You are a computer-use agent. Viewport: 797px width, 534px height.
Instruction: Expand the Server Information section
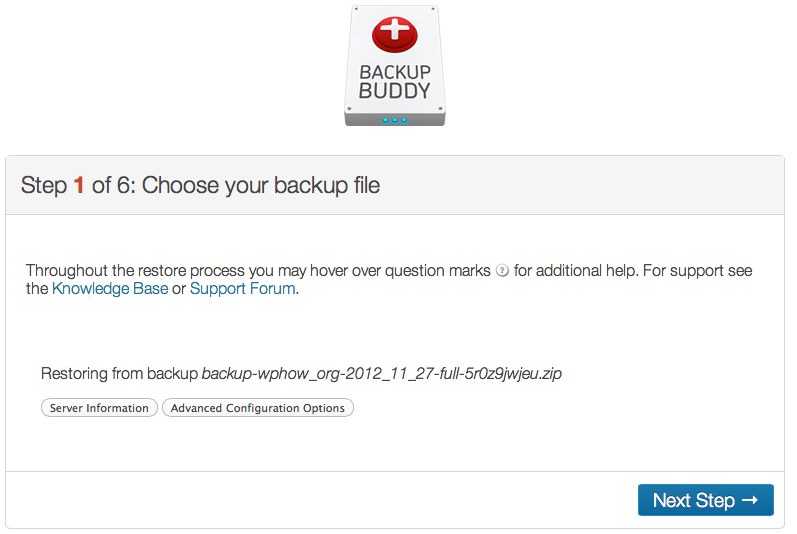pyautogui.click(x=99, y=407)
